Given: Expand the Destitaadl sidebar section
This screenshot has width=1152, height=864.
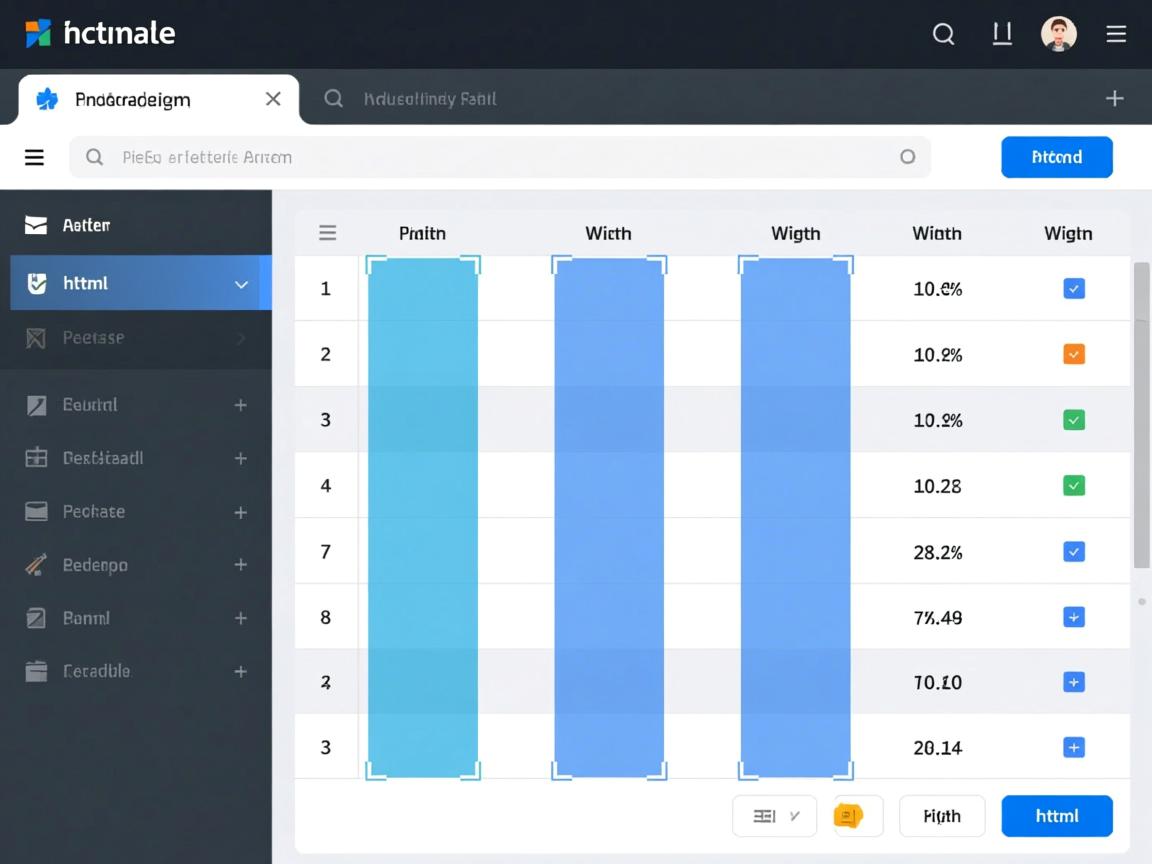Looking at the screenshot, I should click(240, 458).
